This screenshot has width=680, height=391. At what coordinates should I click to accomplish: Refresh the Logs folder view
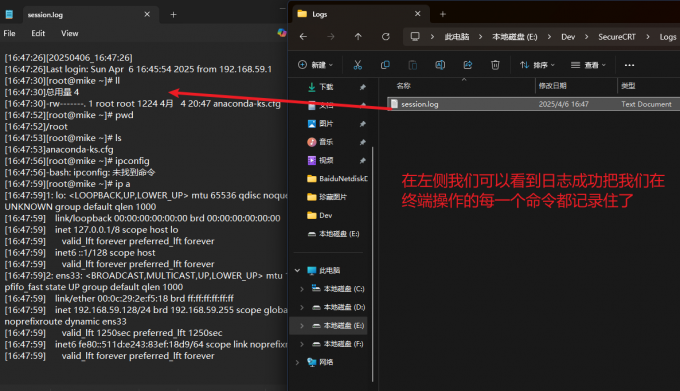coord(386,37)
